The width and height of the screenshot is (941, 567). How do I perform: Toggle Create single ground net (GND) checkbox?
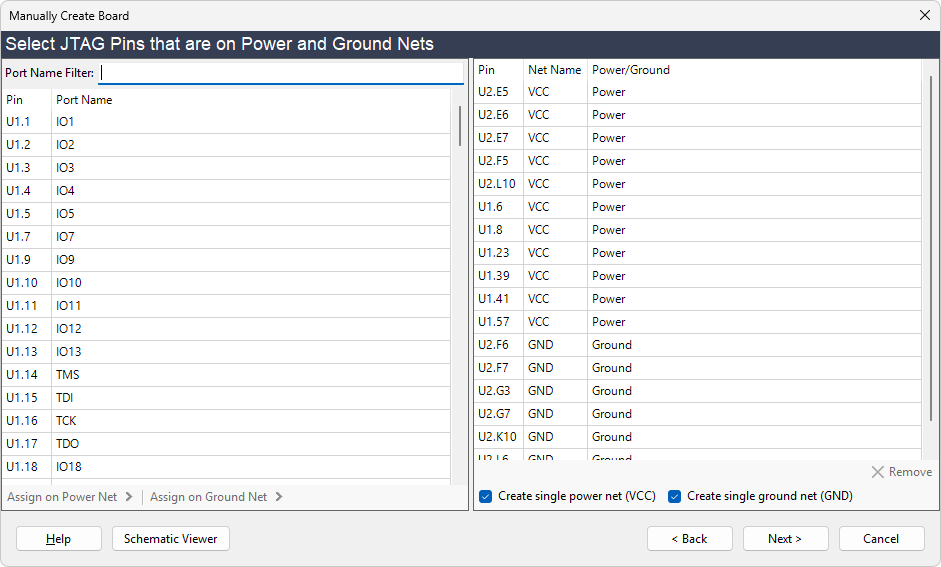[675, 496]
